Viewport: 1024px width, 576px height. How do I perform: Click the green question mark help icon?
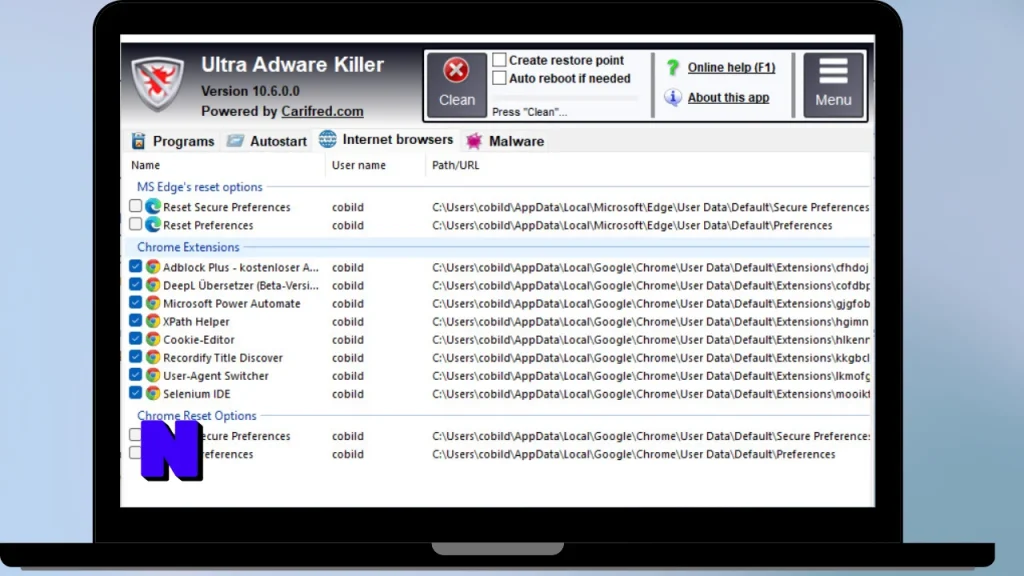click(673, 67)
